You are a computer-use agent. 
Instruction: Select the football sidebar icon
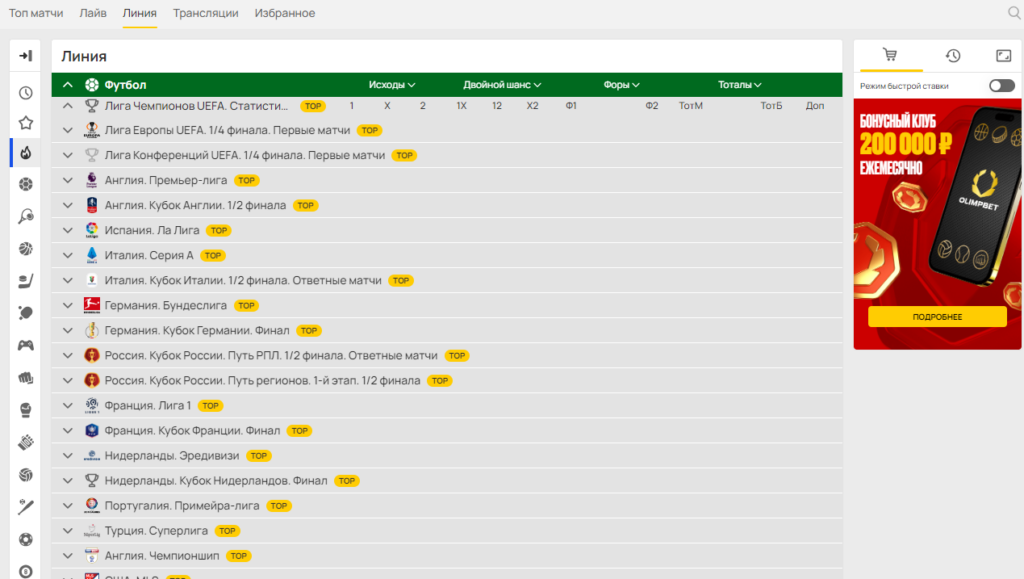tap(25, 184)
